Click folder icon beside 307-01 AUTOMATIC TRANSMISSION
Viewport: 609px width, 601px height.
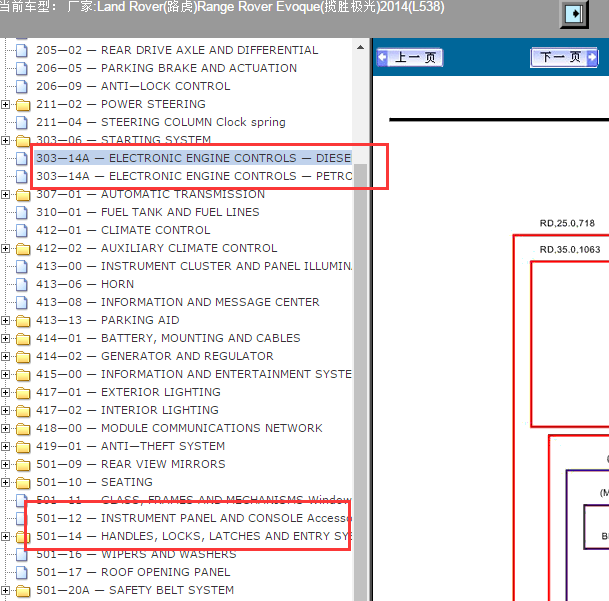tap(23, 195)
